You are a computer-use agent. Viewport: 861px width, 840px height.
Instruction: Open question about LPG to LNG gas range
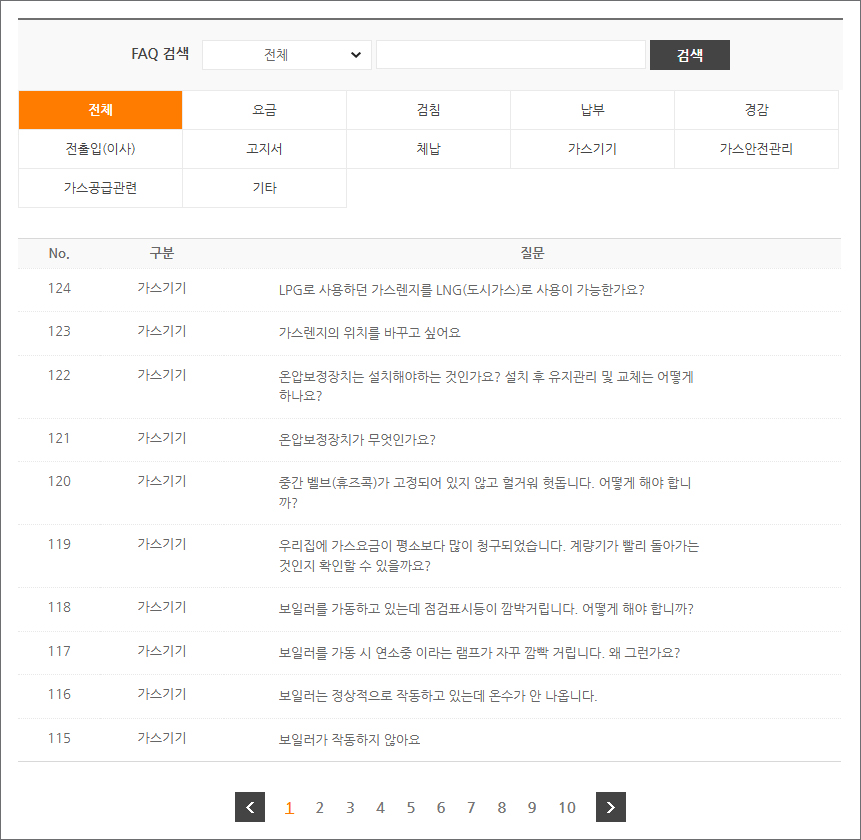[x=461, y=290]
